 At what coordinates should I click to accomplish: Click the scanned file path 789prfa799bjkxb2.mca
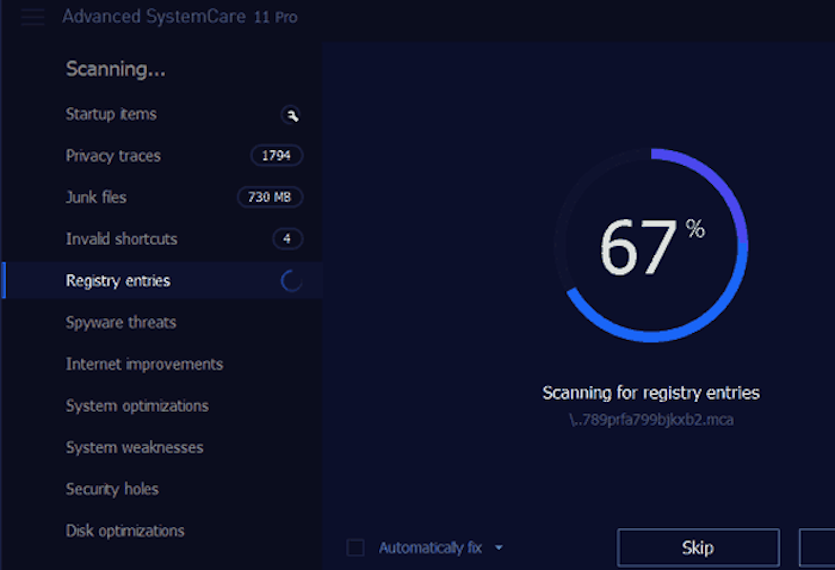click(x=651, y=420)
